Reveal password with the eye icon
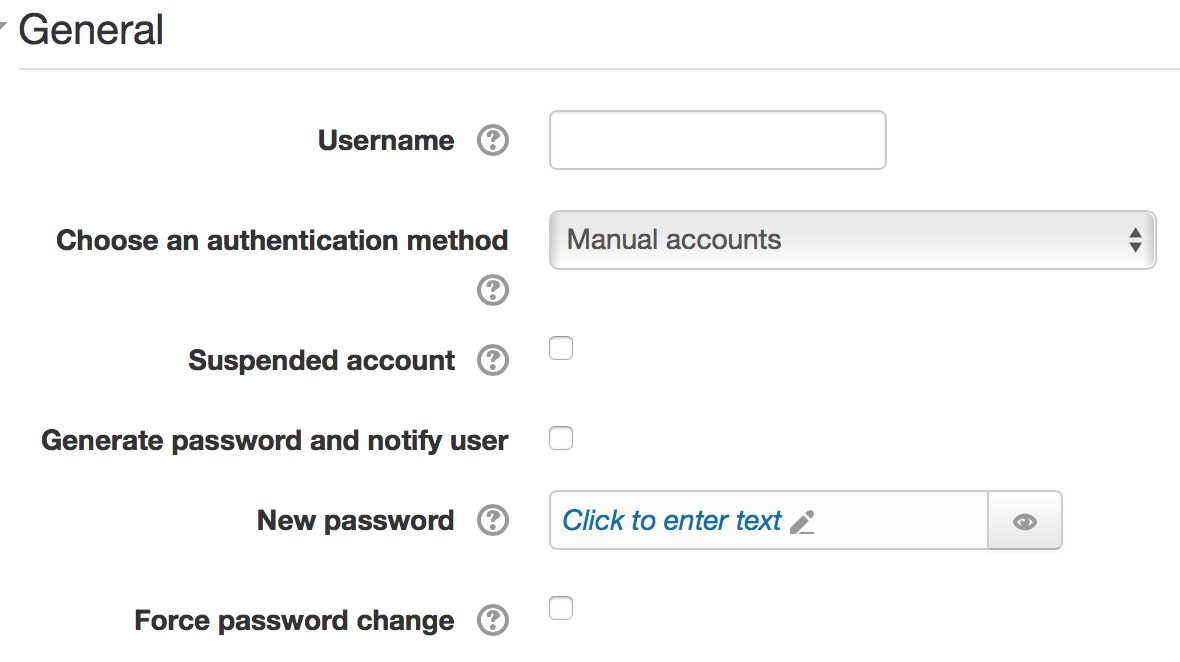1180x662 pixels. click(1025, 521)
